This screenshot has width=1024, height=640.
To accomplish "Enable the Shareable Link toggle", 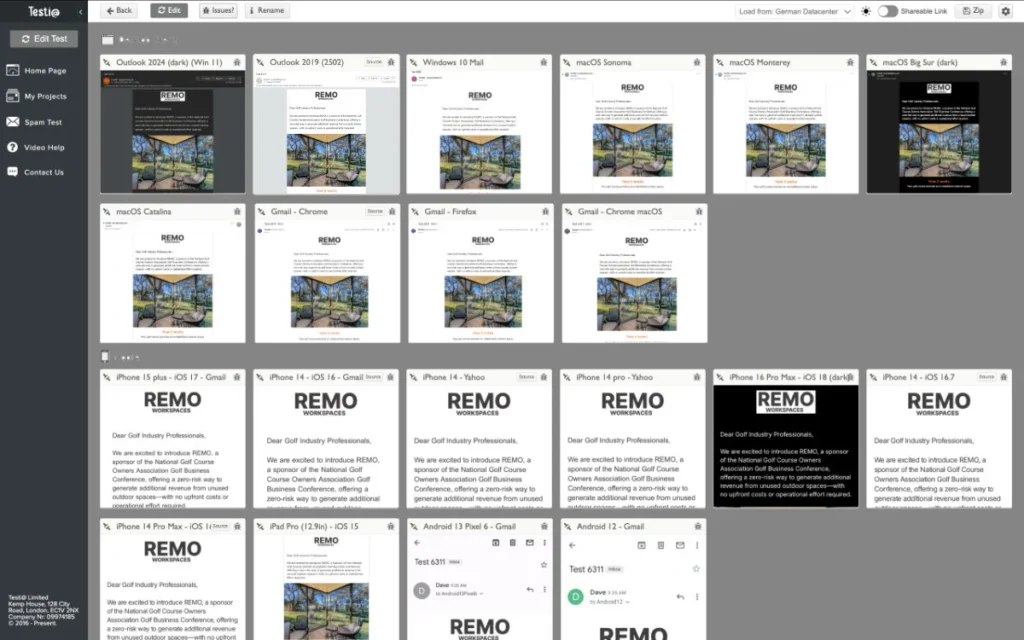I will (x=889, y=11).
